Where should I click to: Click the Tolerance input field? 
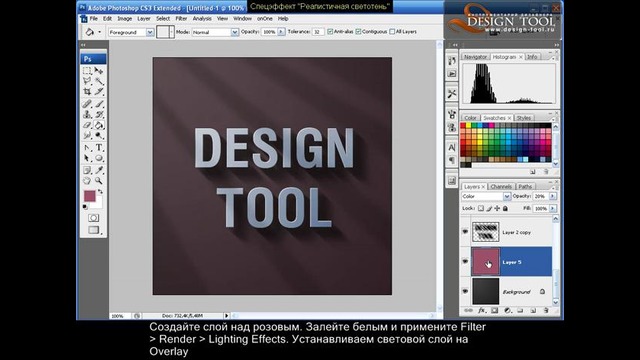318,32
